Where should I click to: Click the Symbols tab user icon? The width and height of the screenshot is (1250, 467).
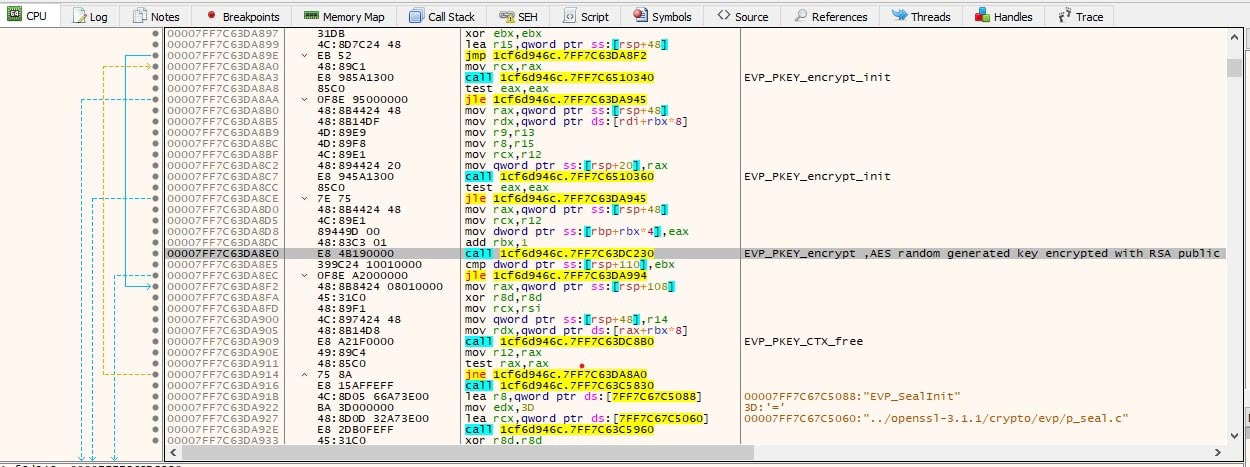coord(640,16)
